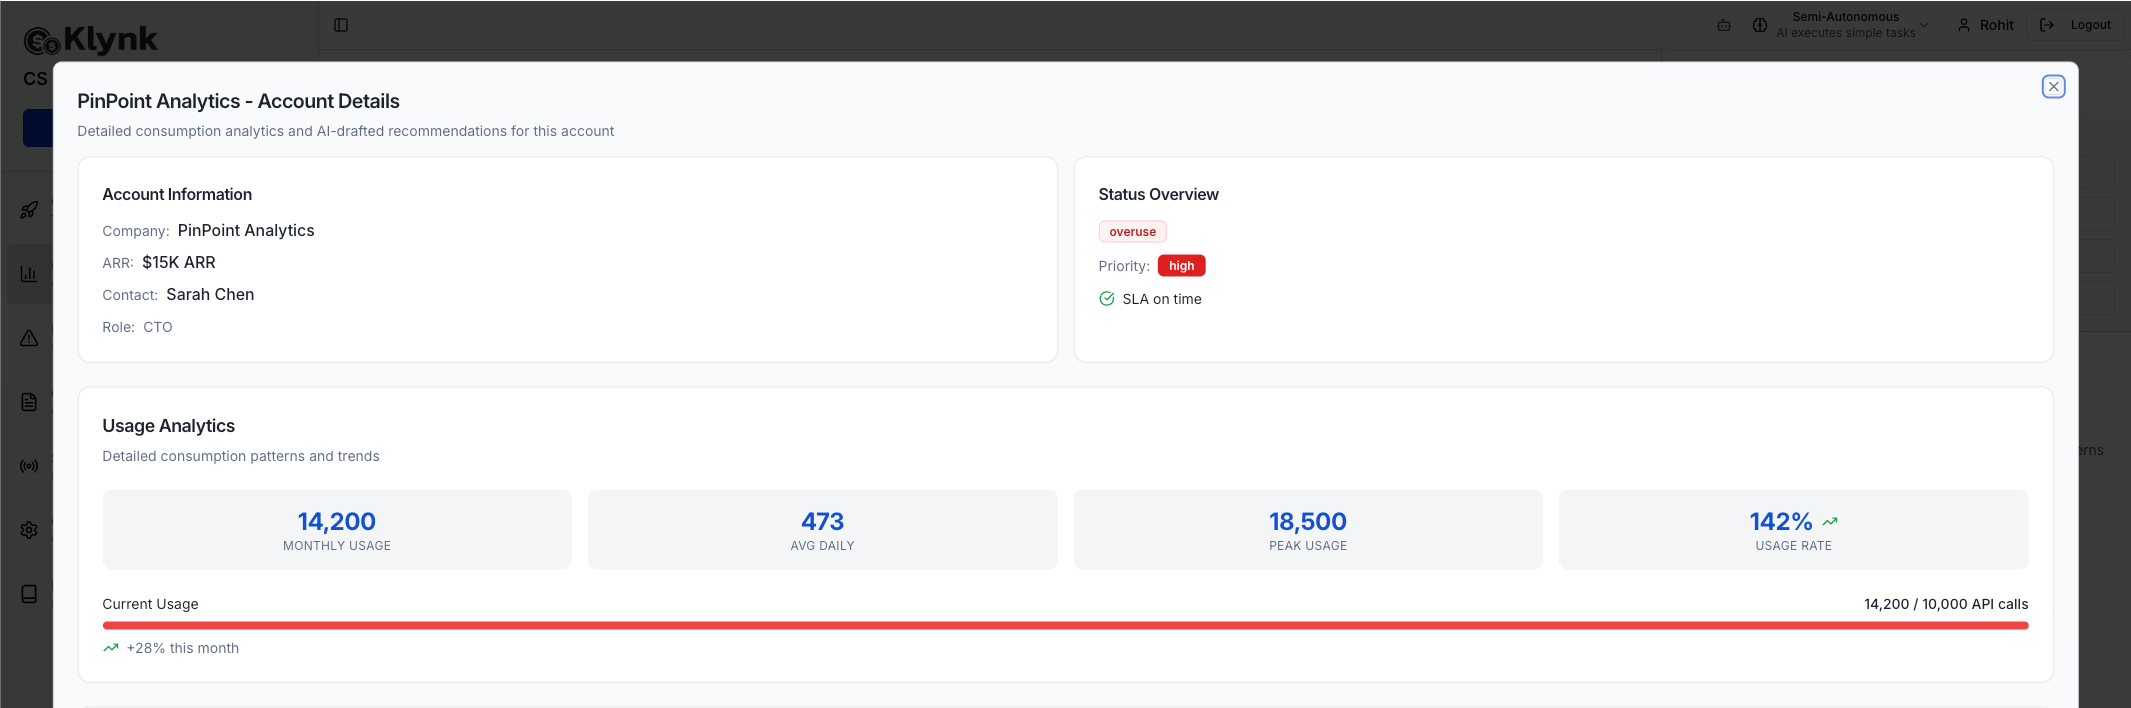This screenshot has width=2131, height=708.
Task: Click the trend arrow beside 142%
Action: tap(1830, 522)
